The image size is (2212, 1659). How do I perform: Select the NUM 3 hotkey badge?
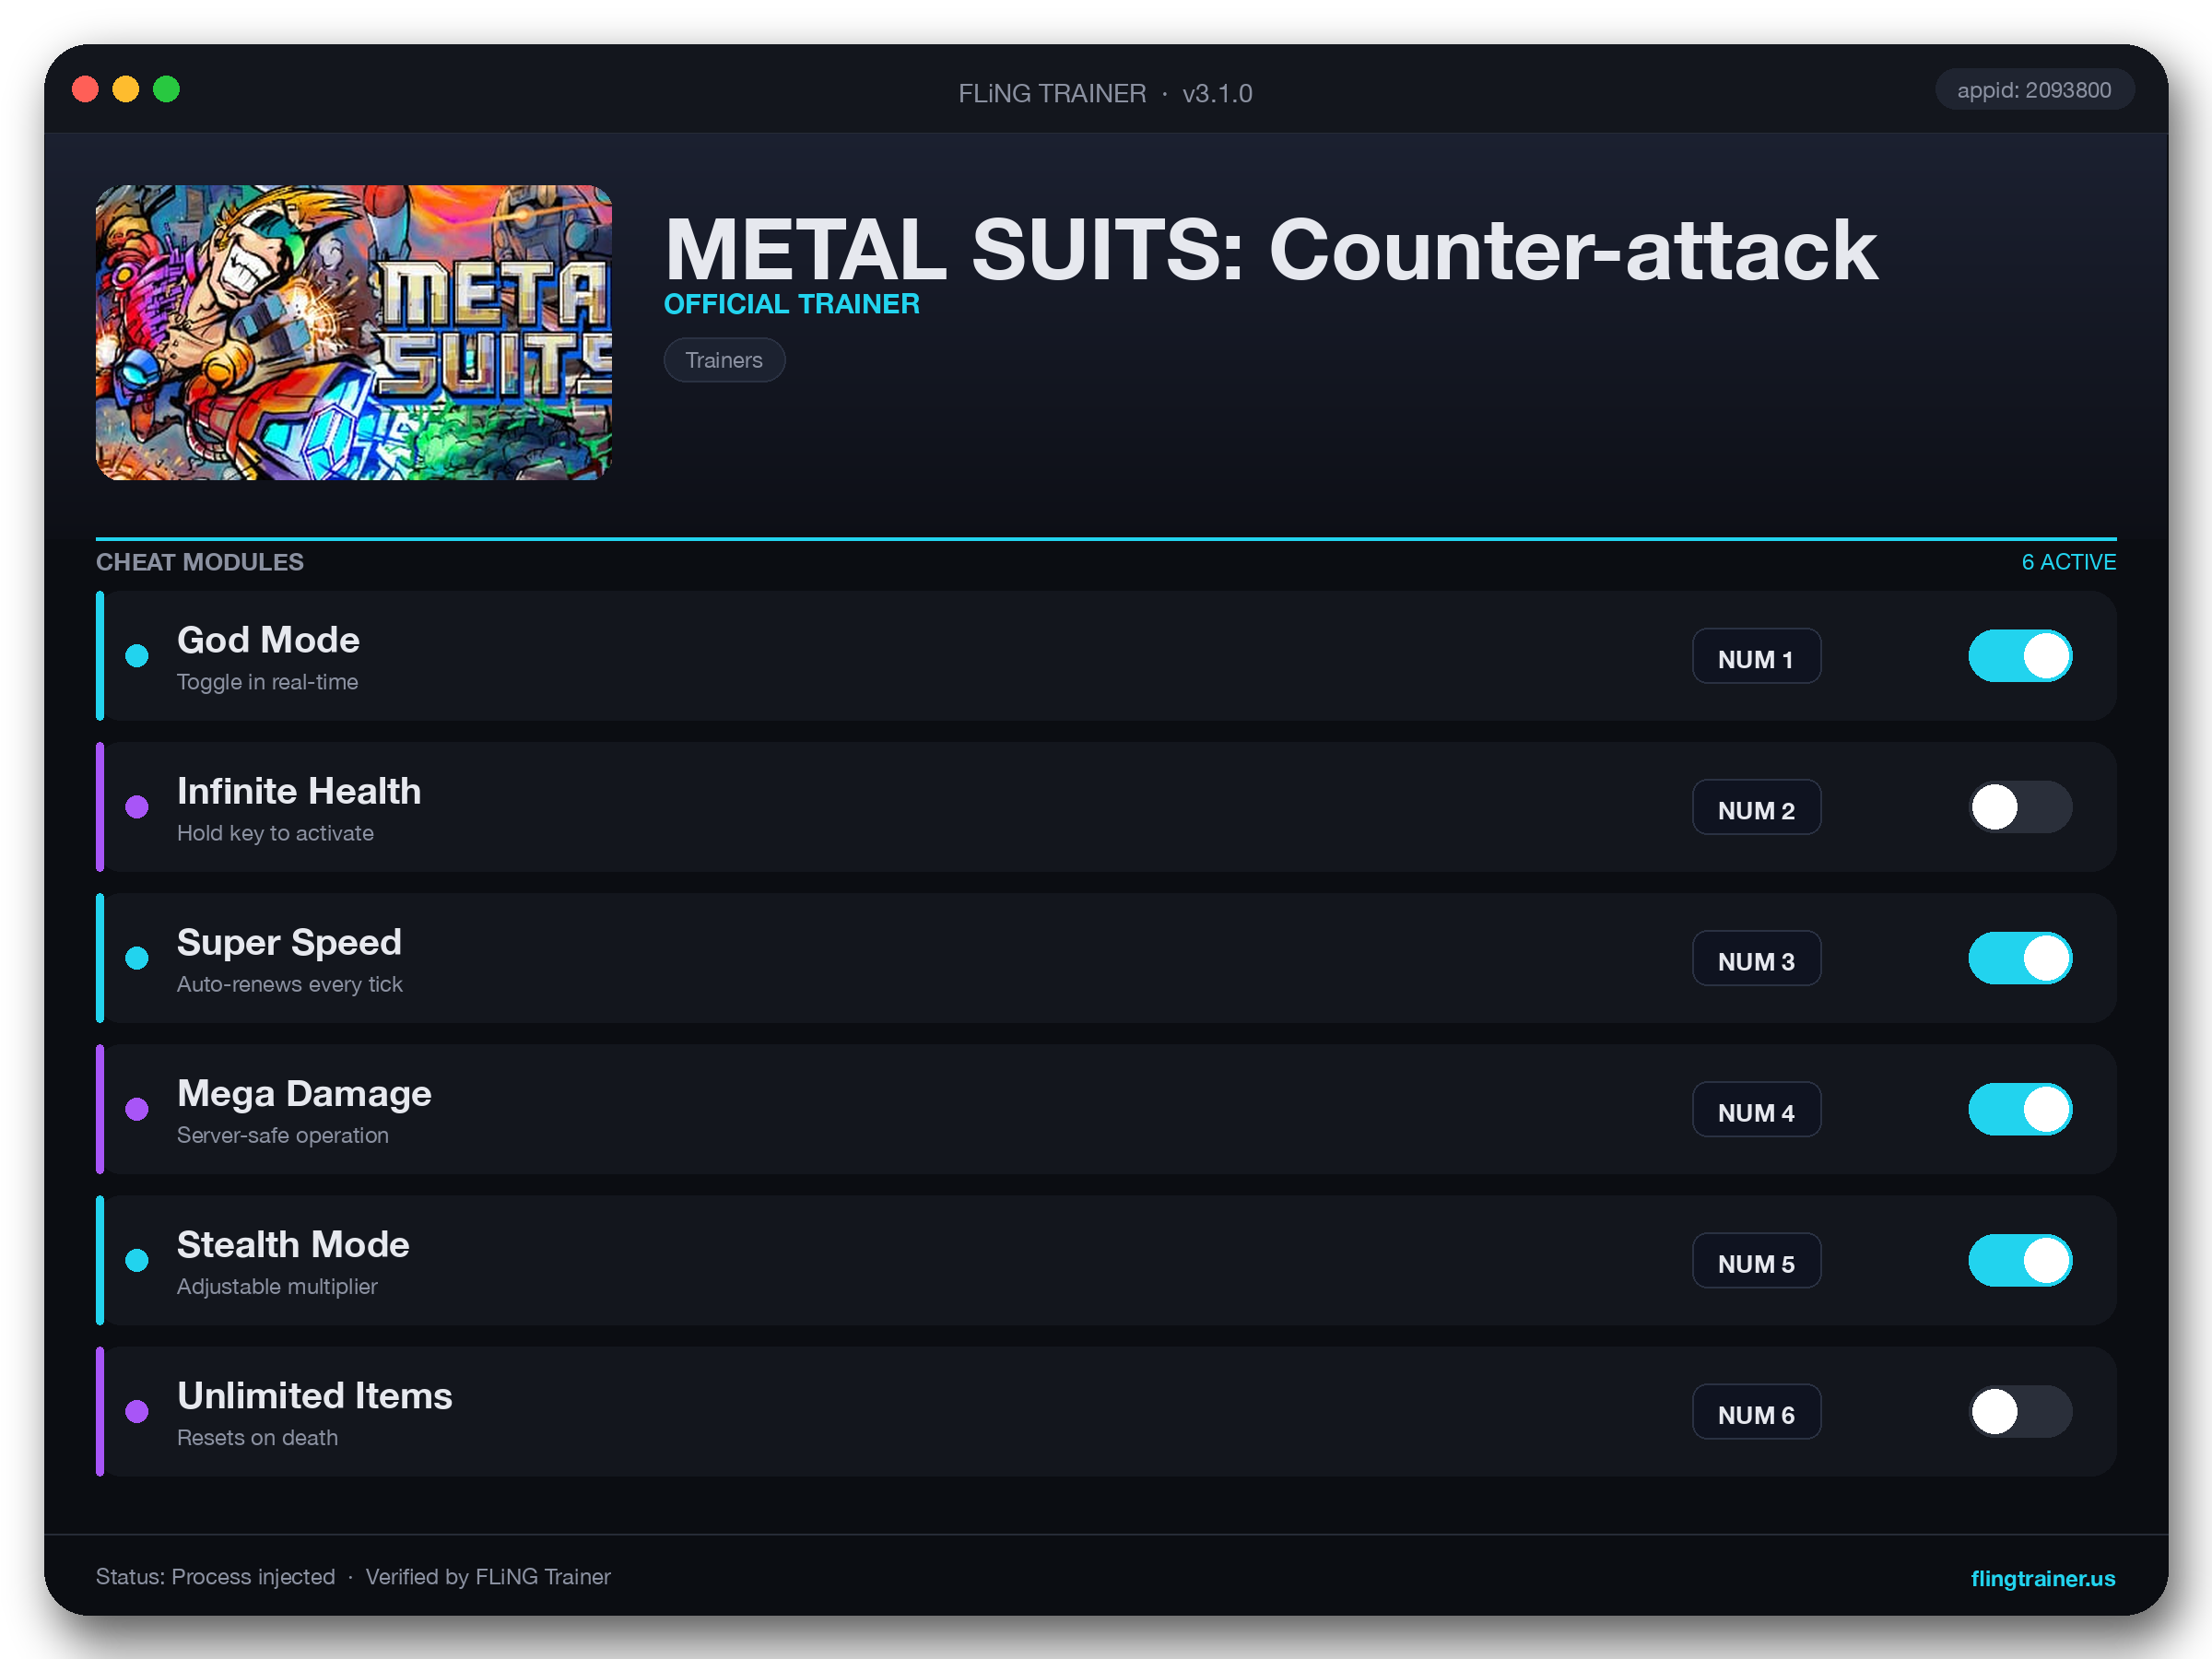click(1756, 959)
